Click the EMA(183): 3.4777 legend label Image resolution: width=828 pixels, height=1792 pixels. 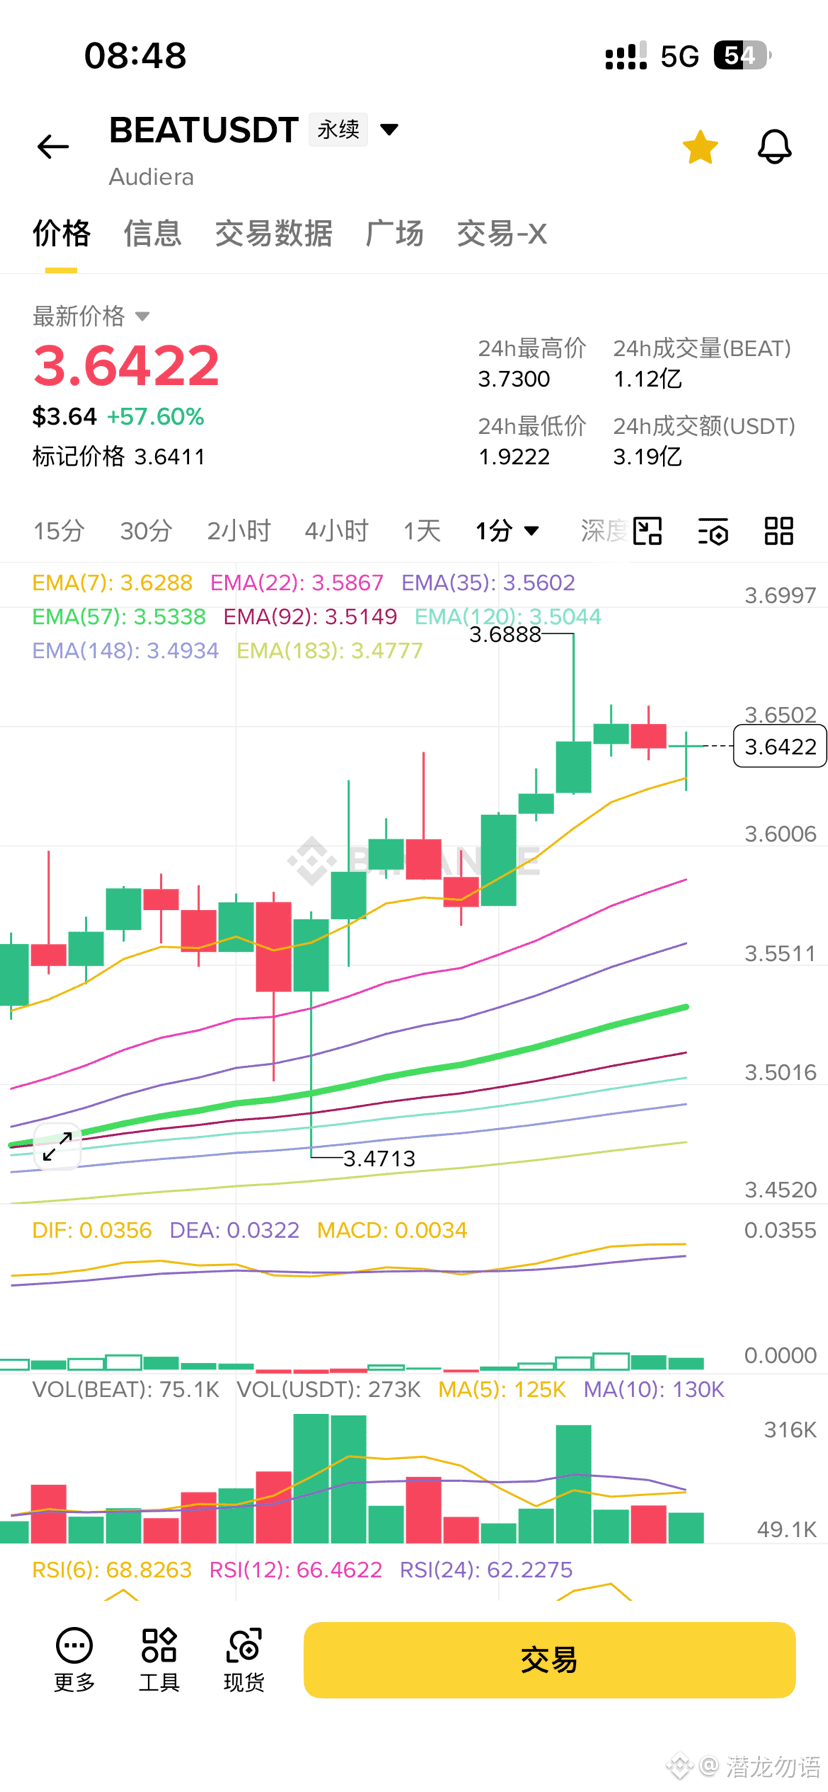(x=330, y=651)
